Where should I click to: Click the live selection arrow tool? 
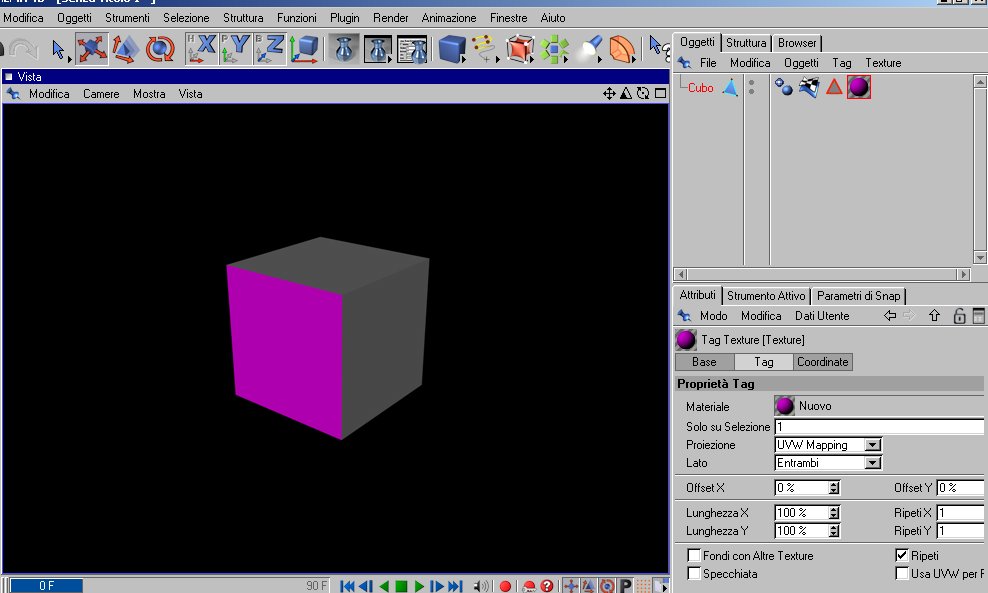[x=59, y=49]
